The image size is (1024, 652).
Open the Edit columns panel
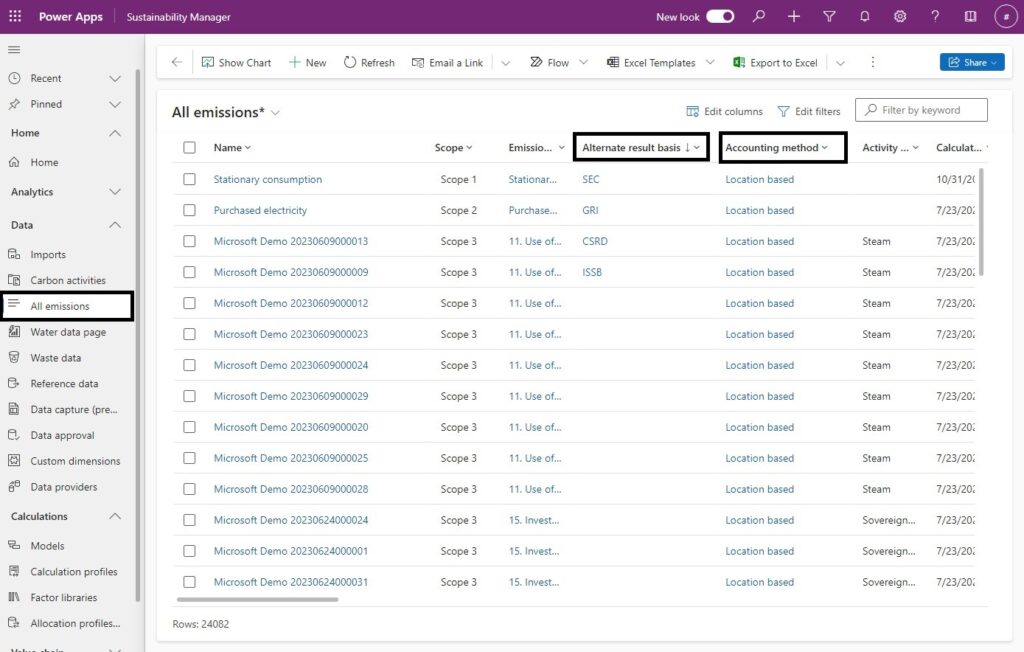(724, 110)
